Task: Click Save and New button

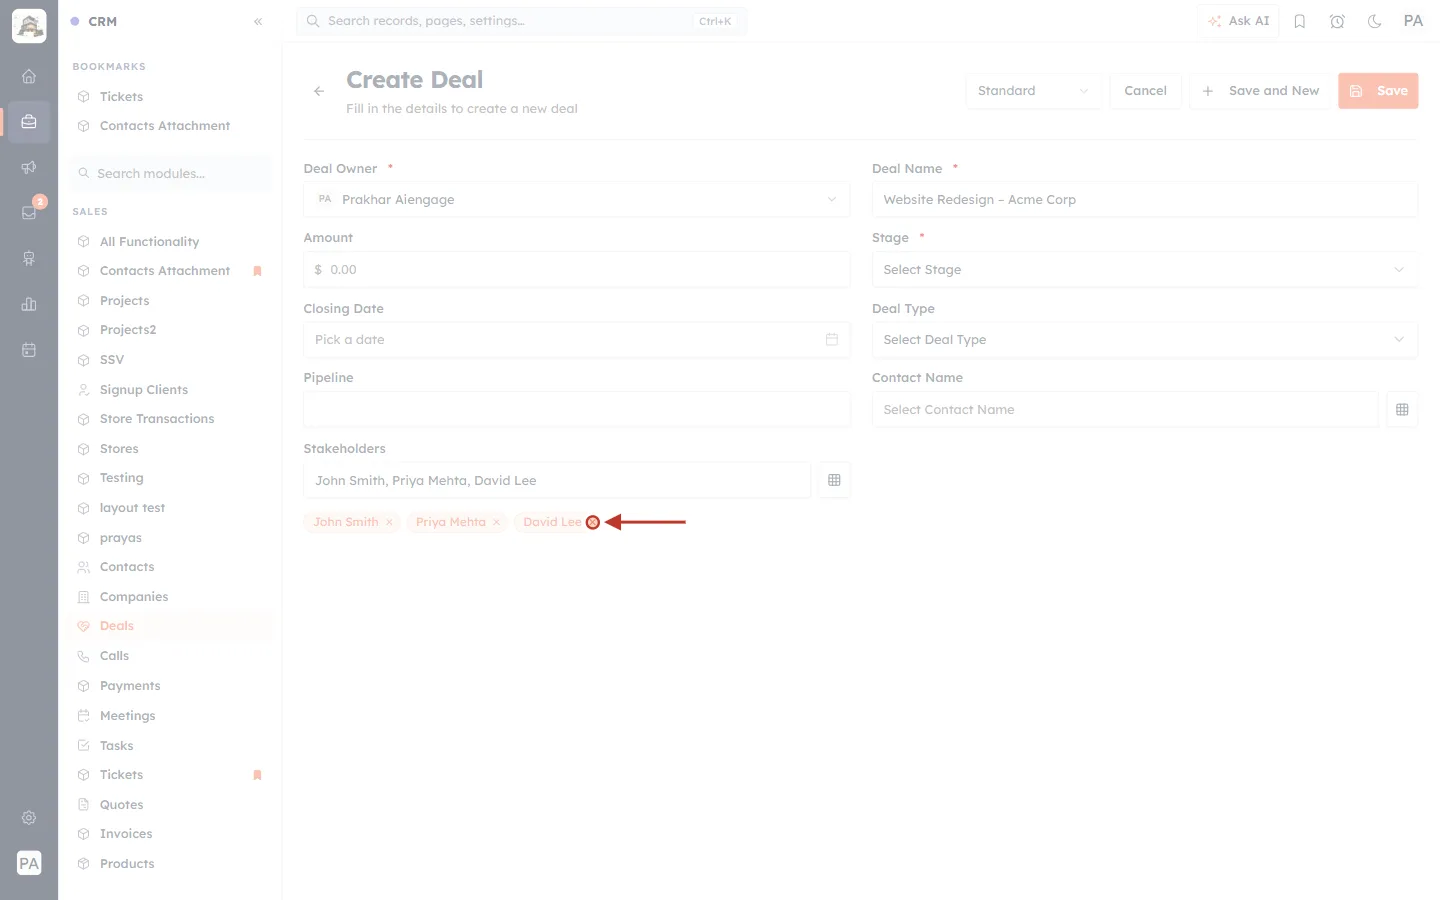Action: (x=1260, y=91)
